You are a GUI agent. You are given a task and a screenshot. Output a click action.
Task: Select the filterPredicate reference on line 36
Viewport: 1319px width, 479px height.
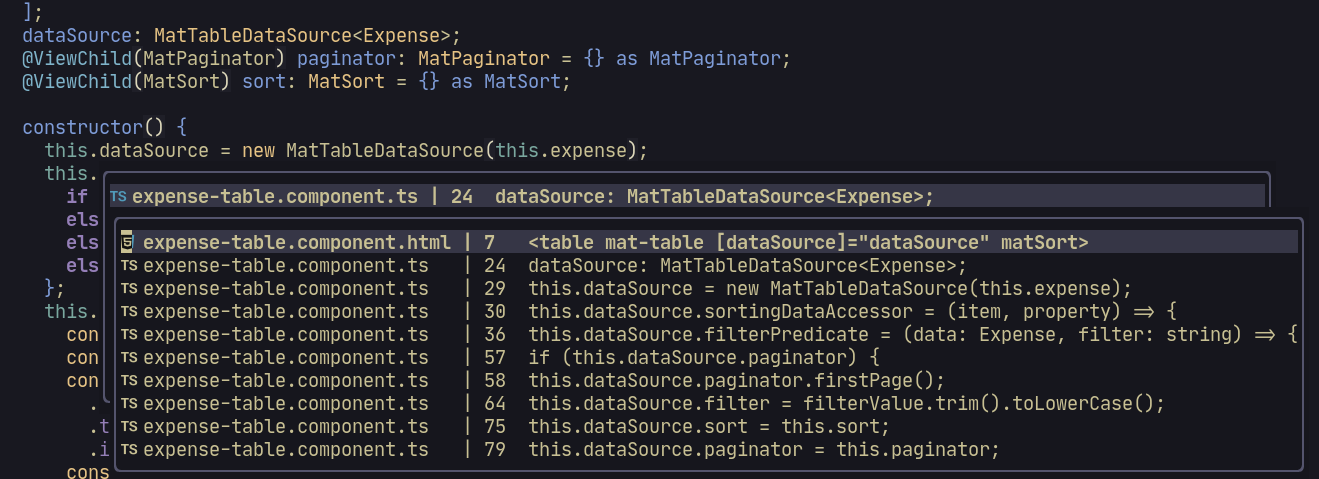click(709, 335)
